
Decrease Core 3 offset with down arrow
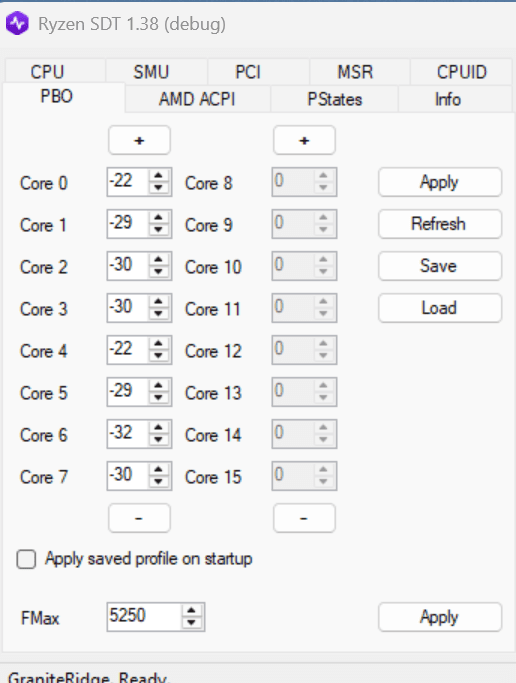click(159, 314)
